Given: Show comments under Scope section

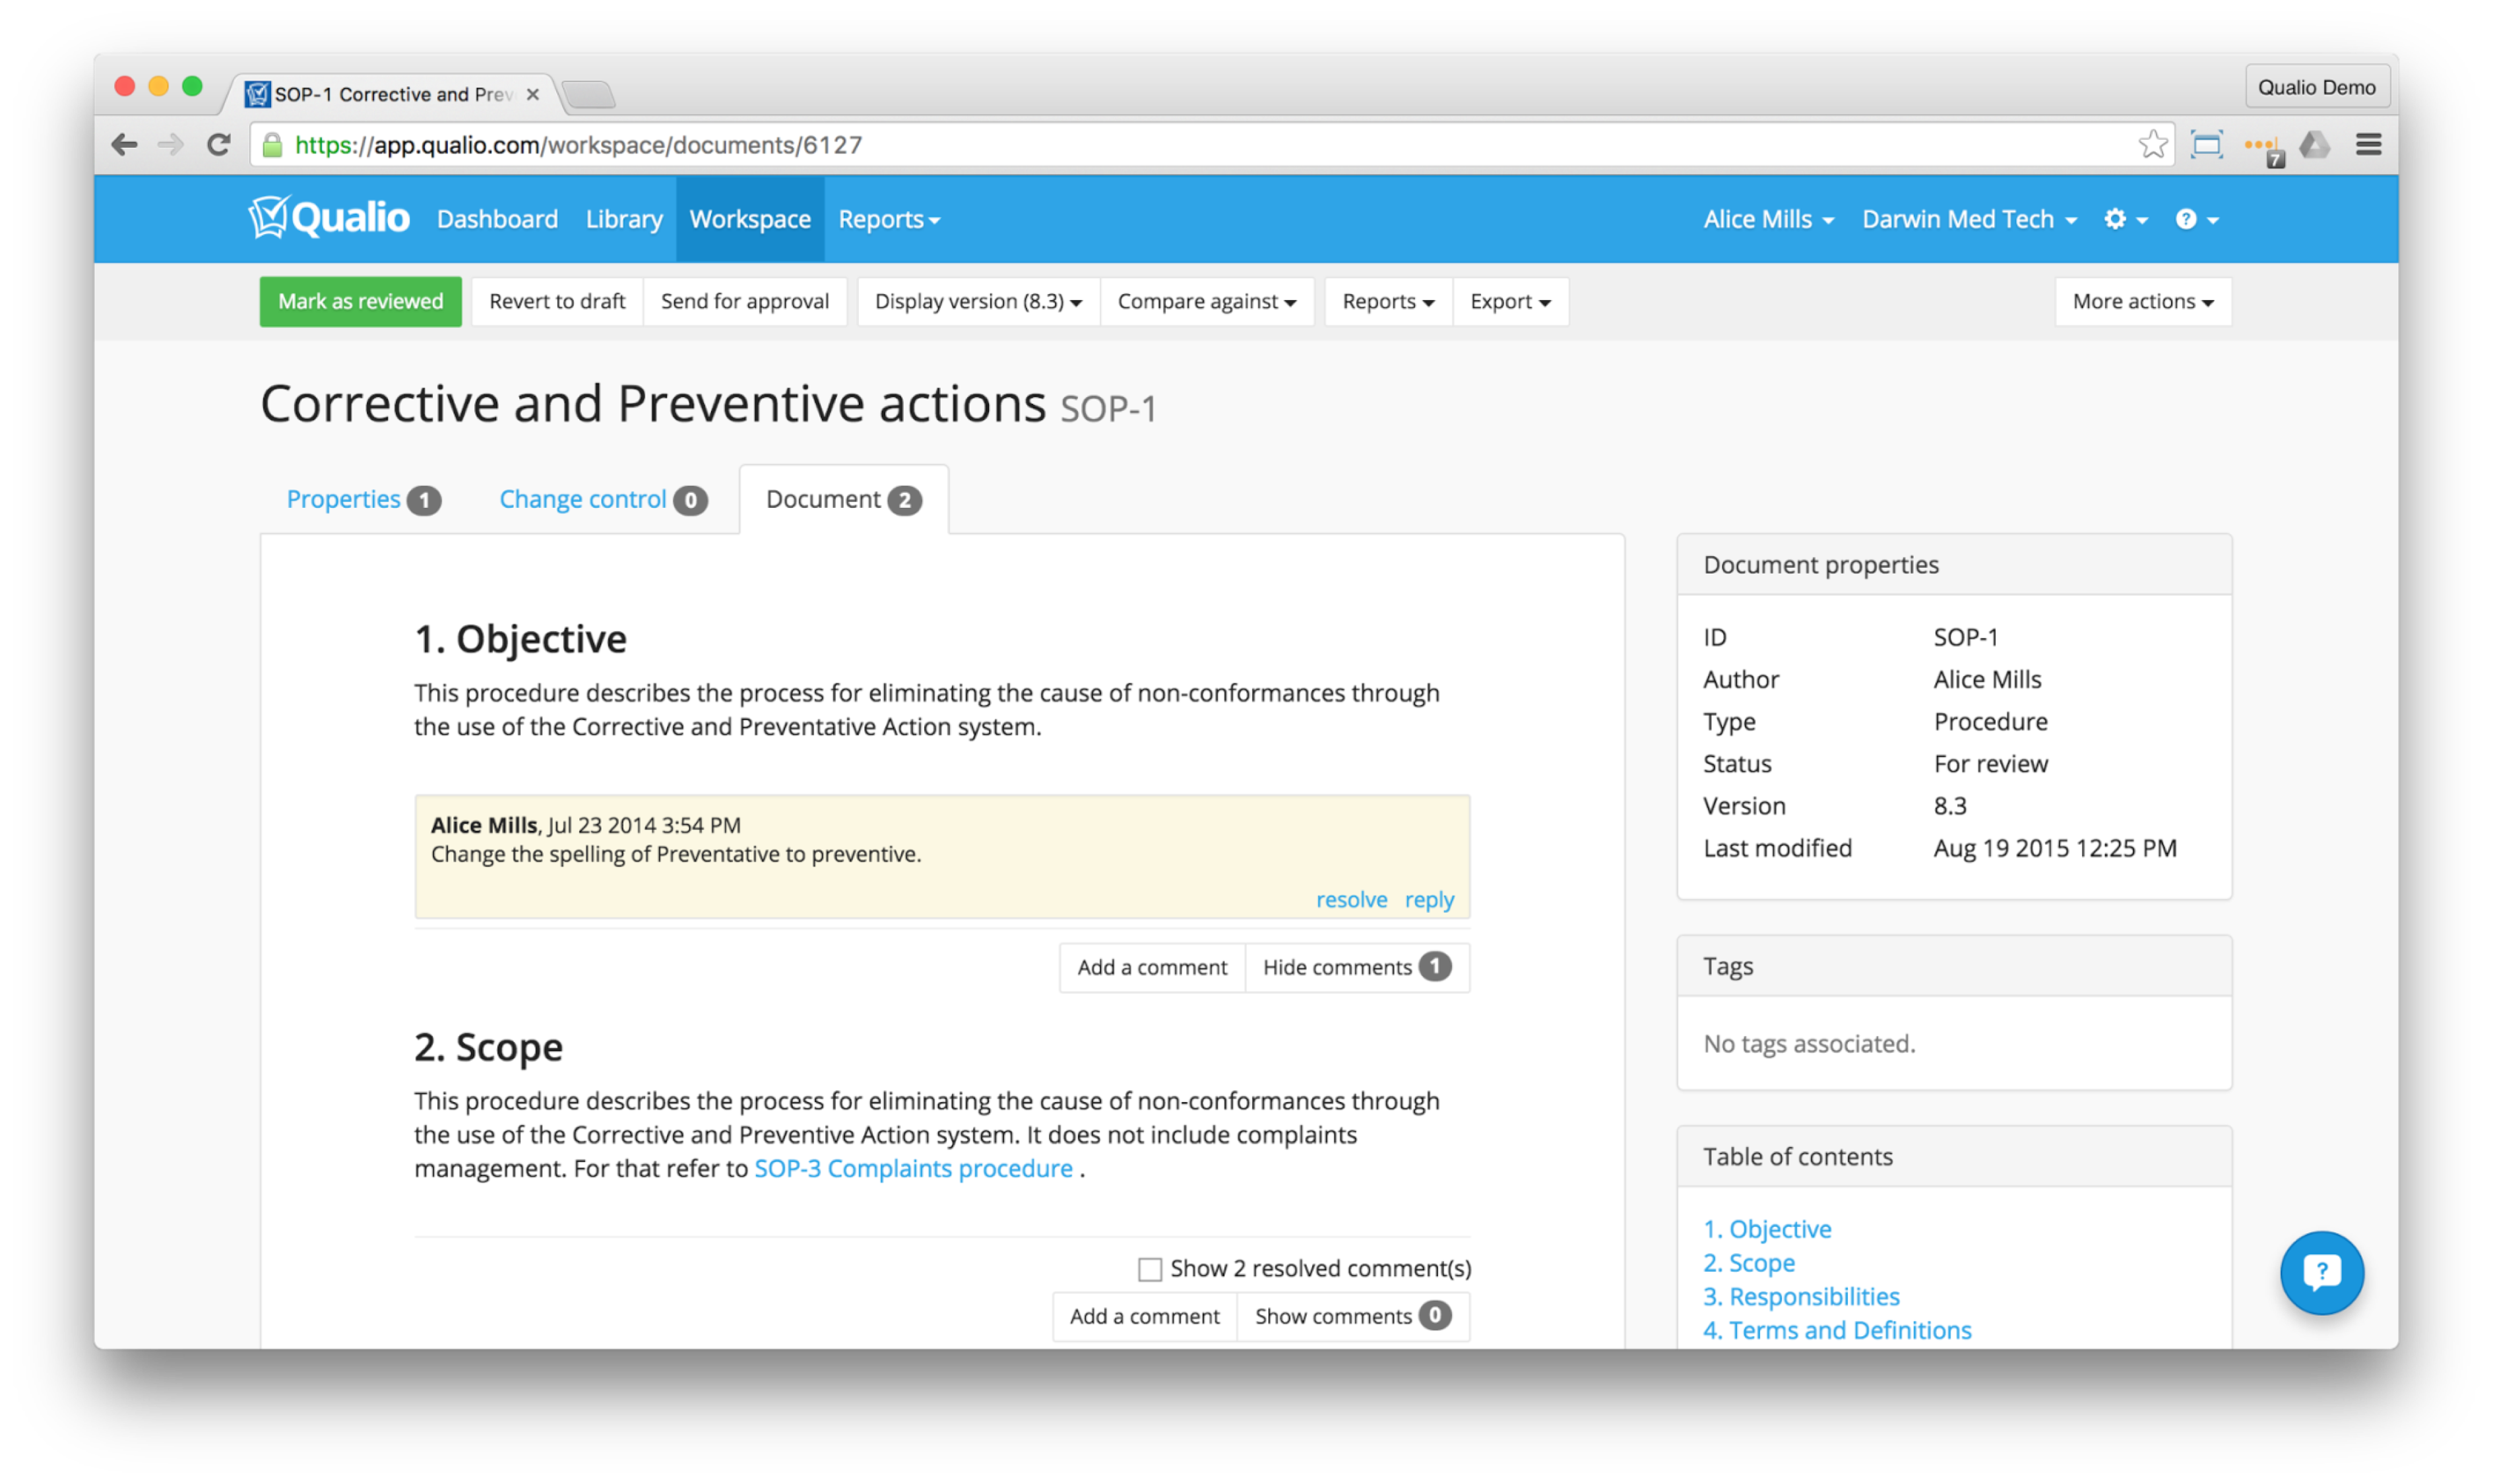Looking at the screenshot, I should click(1352, 1316).
